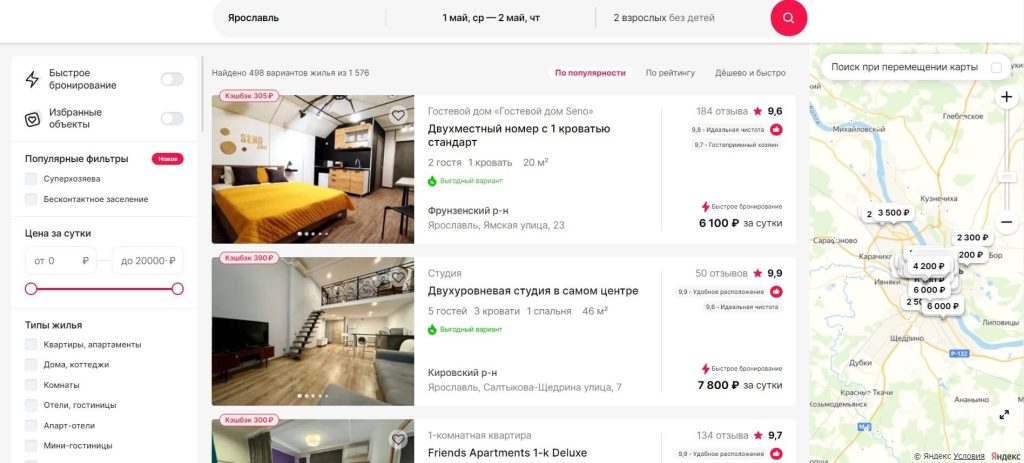Open listing Friends Apartments 1-k Deluxe
The height and width of the screenshot is (463, 1024).
click(507, 453)
